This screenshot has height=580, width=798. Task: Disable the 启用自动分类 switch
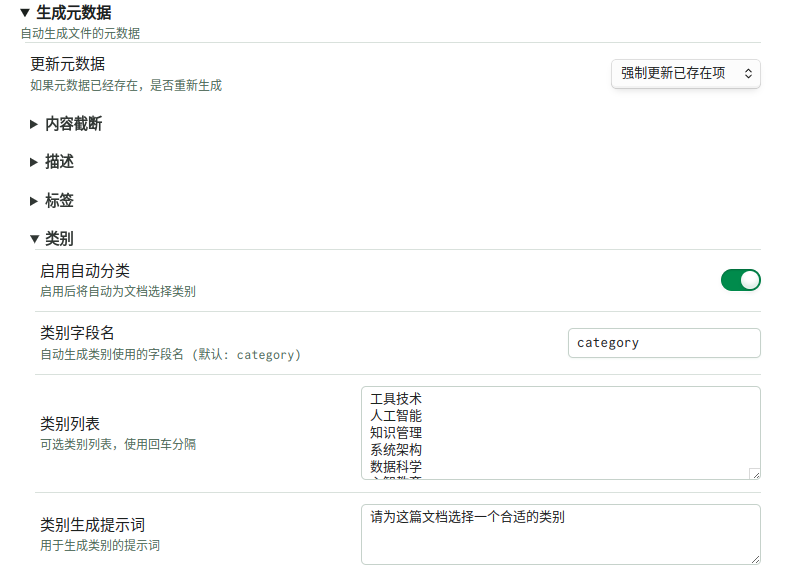click(x=740, y=280)
